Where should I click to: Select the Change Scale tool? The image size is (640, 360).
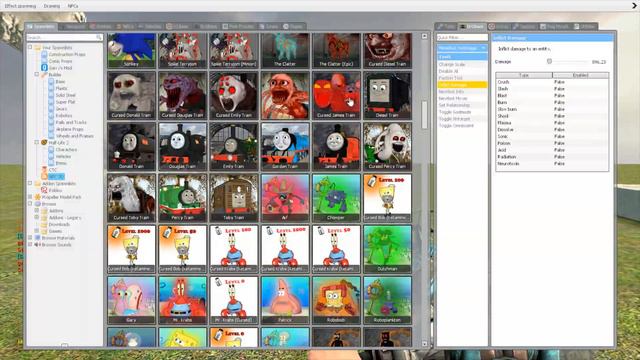coord(462,64)
